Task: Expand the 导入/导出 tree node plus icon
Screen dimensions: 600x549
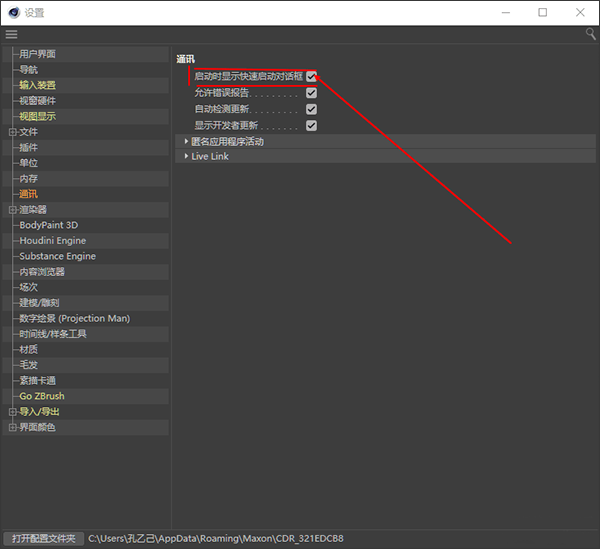Action: click(x=12, y=412)
